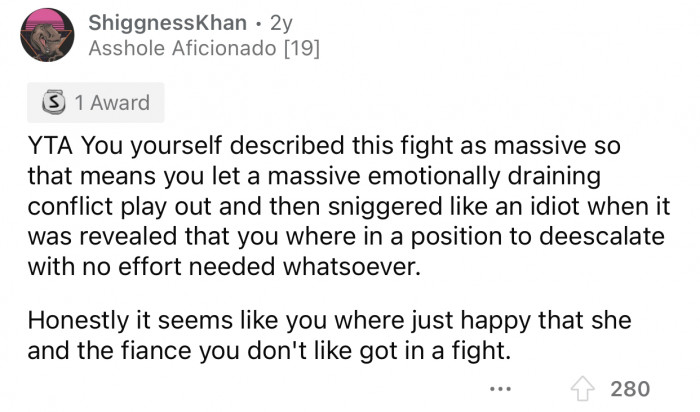The image size is (700, 412).
Task: Click the [19] flair count
Action: pos(307,47)
